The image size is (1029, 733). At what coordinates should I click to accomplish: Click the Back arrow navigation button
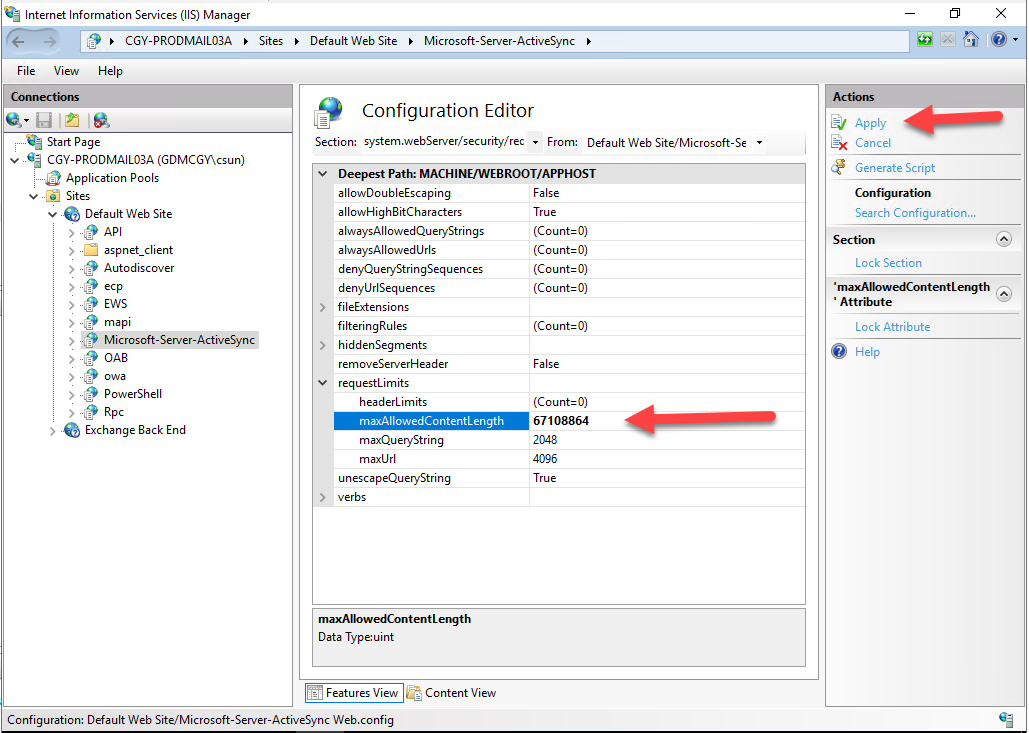(x=19, y=41)
